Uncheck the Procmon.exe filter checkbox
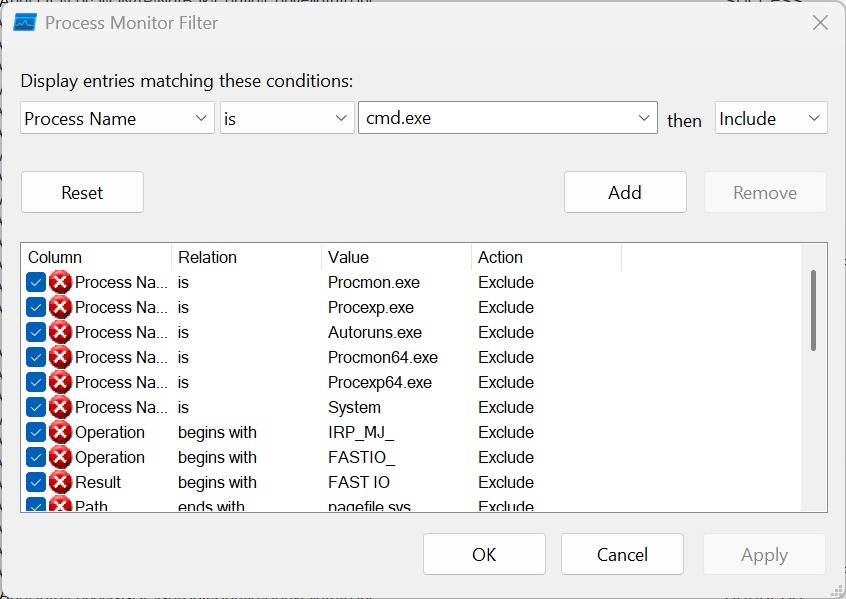 pos(36,282)
